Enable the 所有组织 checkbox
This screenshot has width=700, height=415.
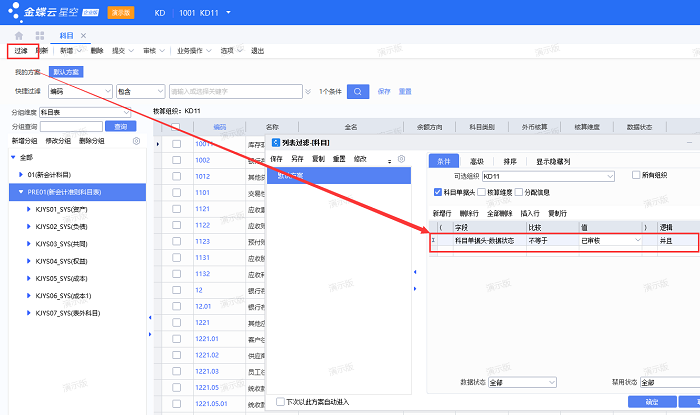click(635, 175)
